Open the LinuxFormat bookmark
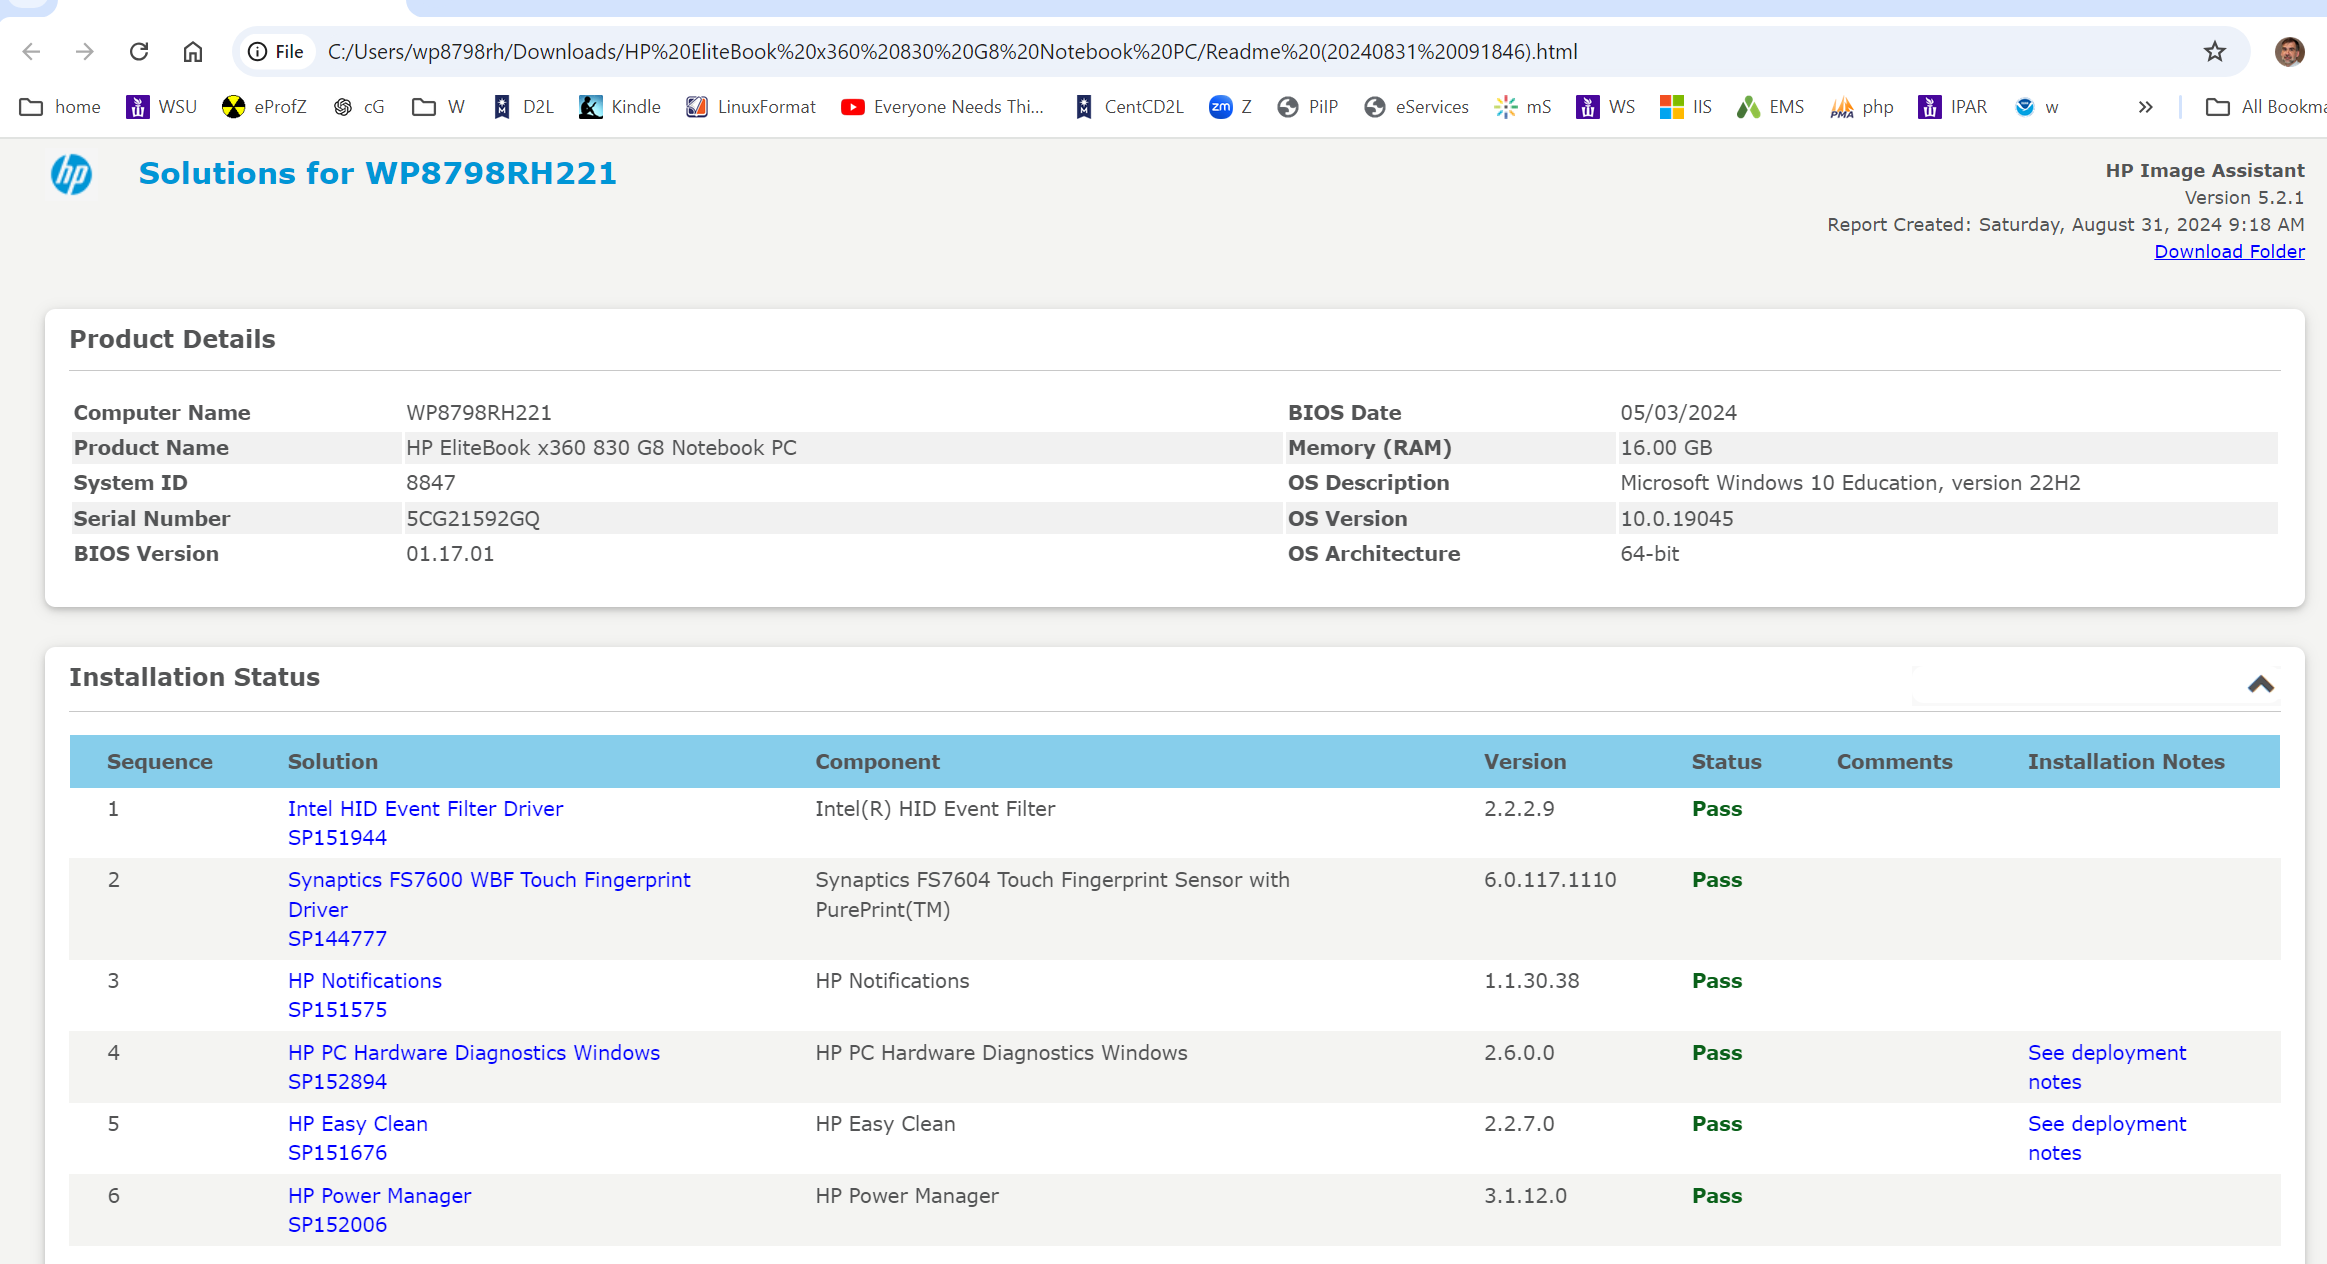The height and width of the screenshot is (1264, 2327). [x=751, y=107]
